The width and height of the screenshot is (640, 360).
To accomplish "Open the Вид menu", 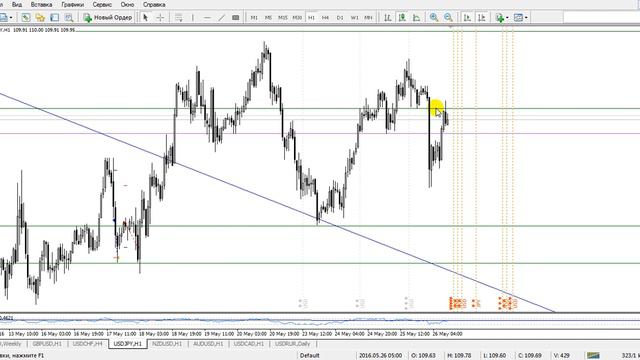I will click(x=17, y=4).
